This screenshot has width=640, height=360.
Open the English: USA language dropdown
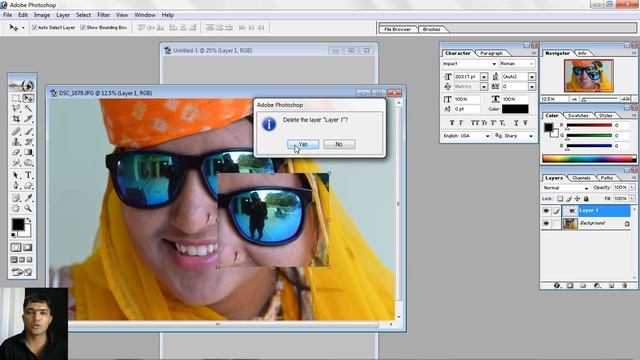pos(487,136)
